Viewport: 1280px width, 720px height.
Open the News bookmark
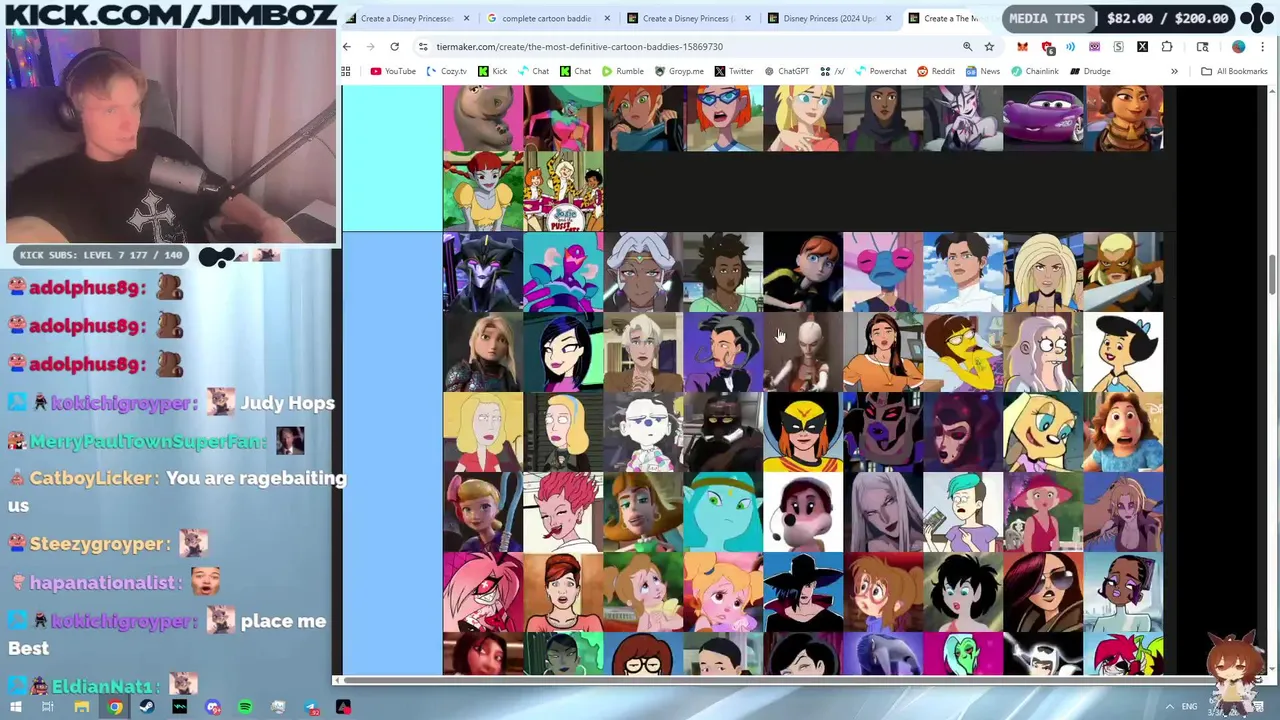coord(983,71)
